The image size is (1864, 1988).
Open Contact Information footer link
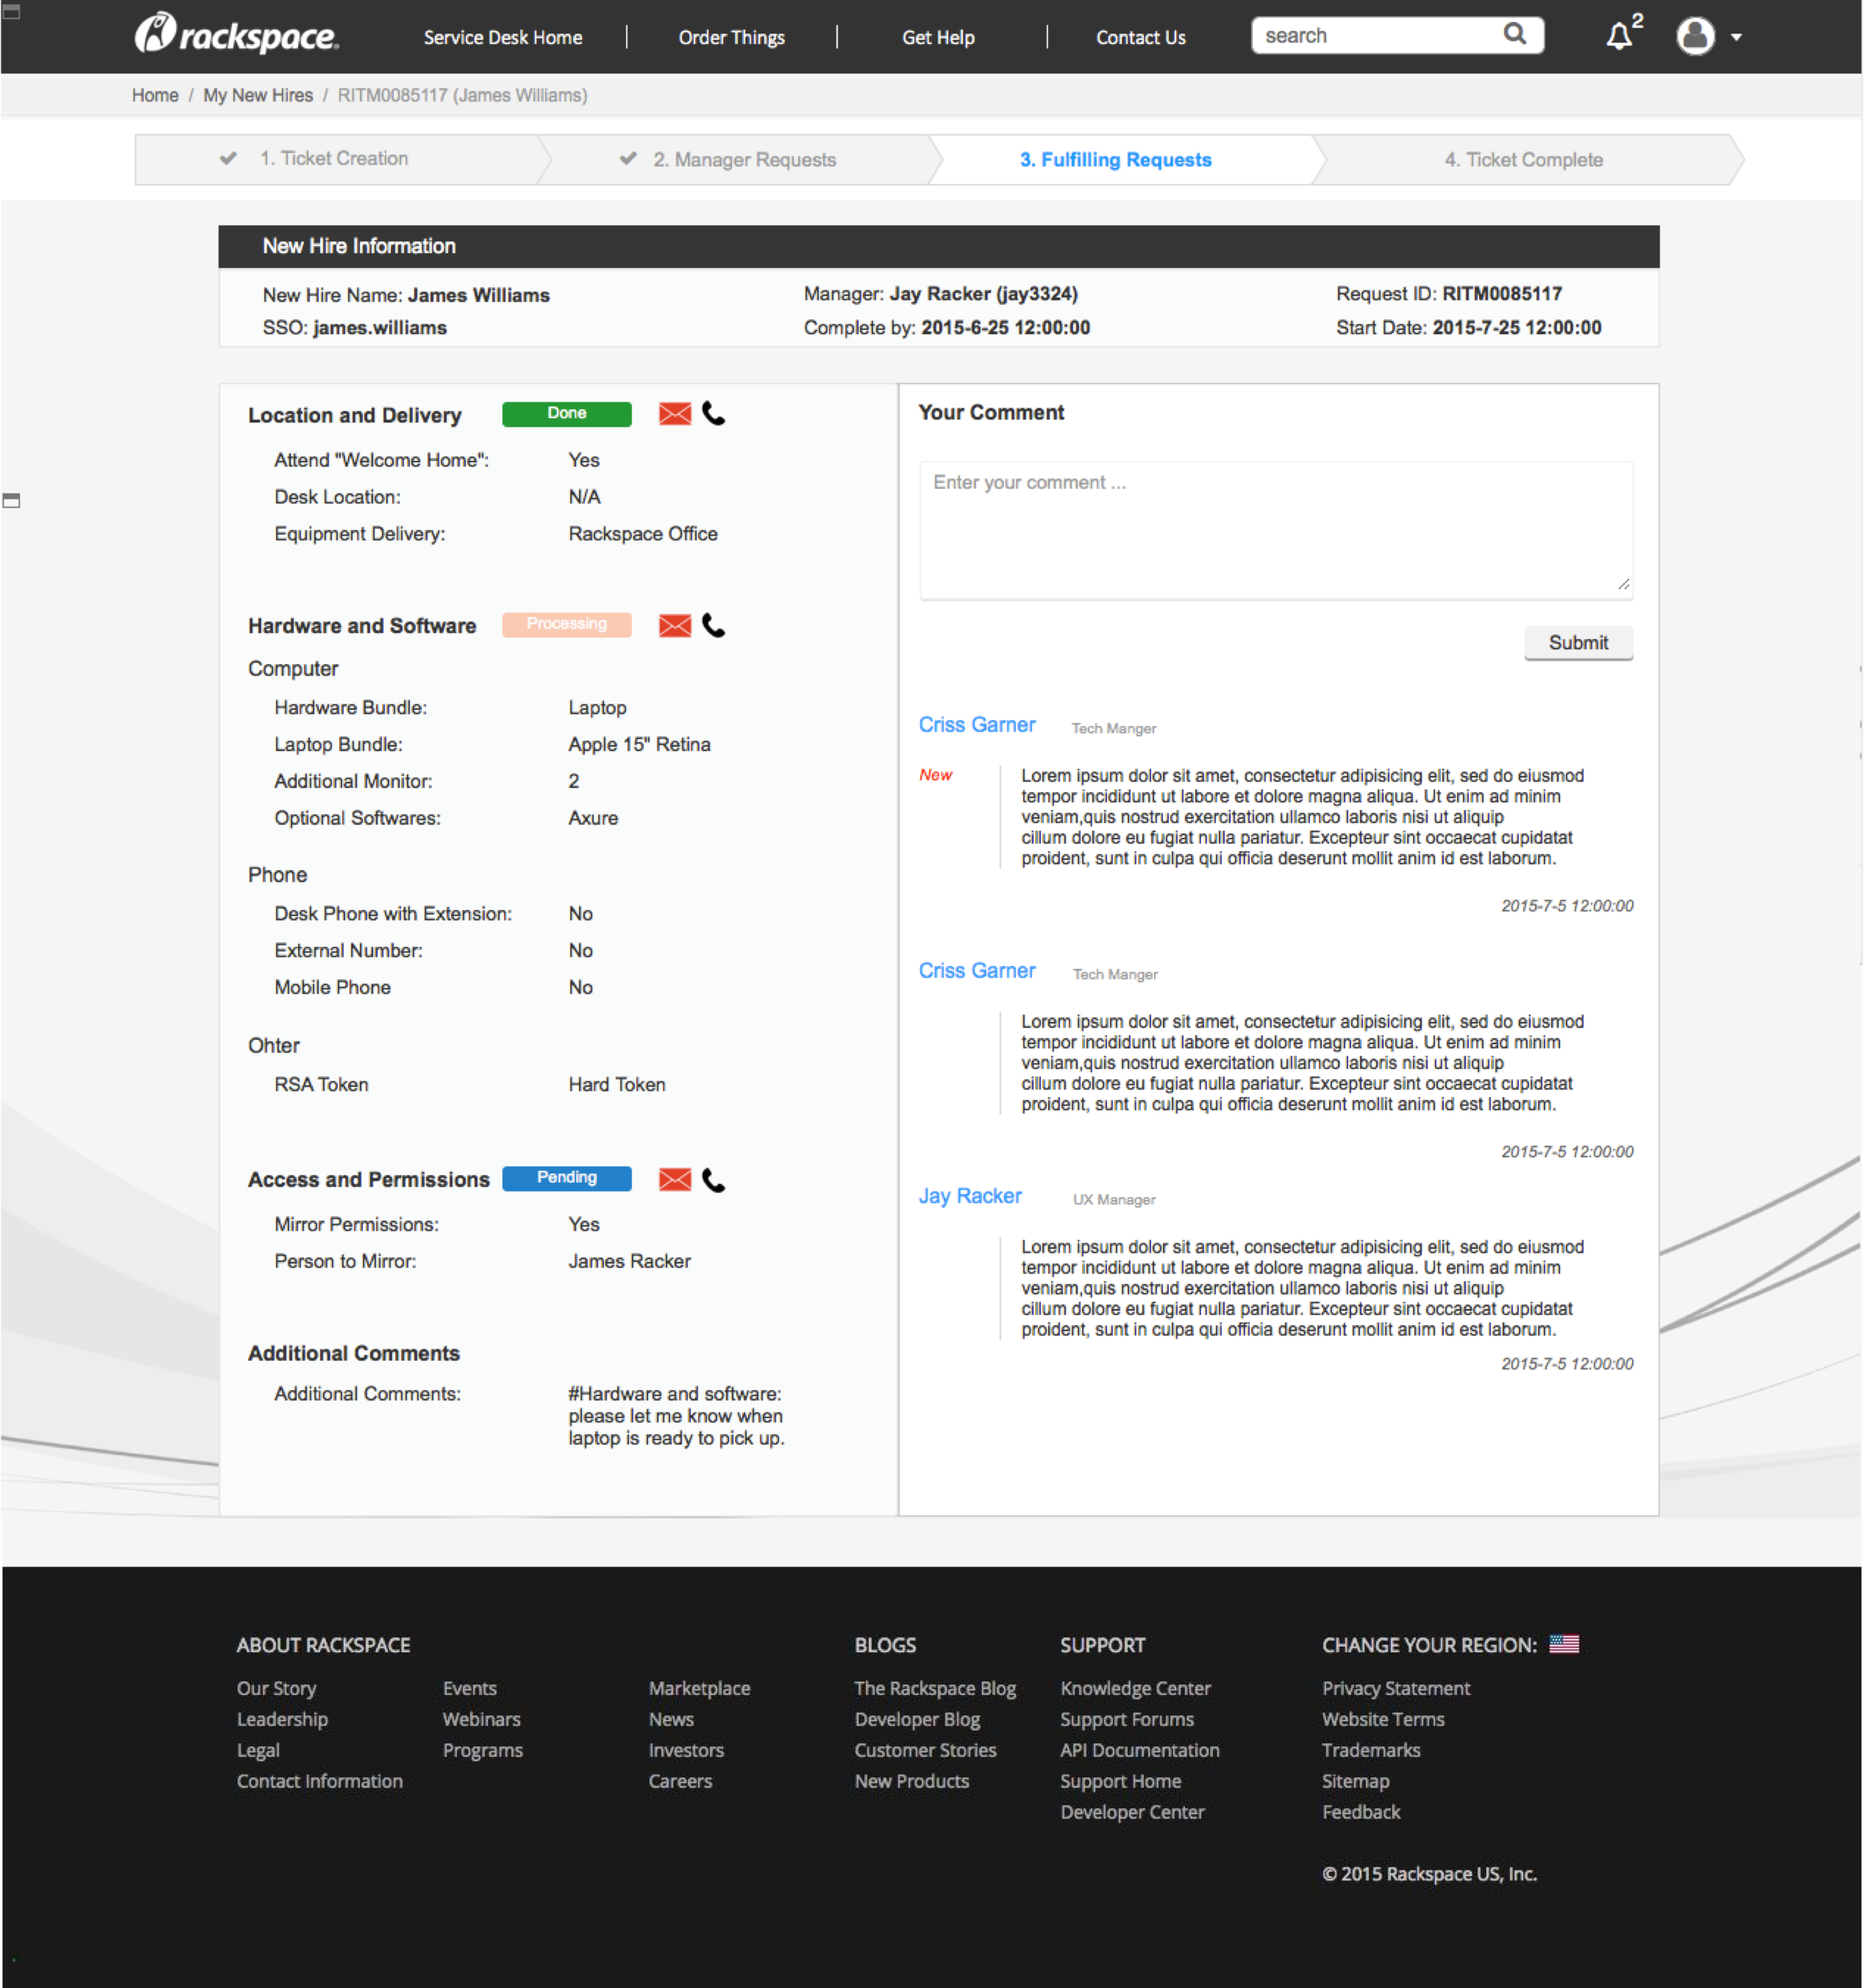320,1782
